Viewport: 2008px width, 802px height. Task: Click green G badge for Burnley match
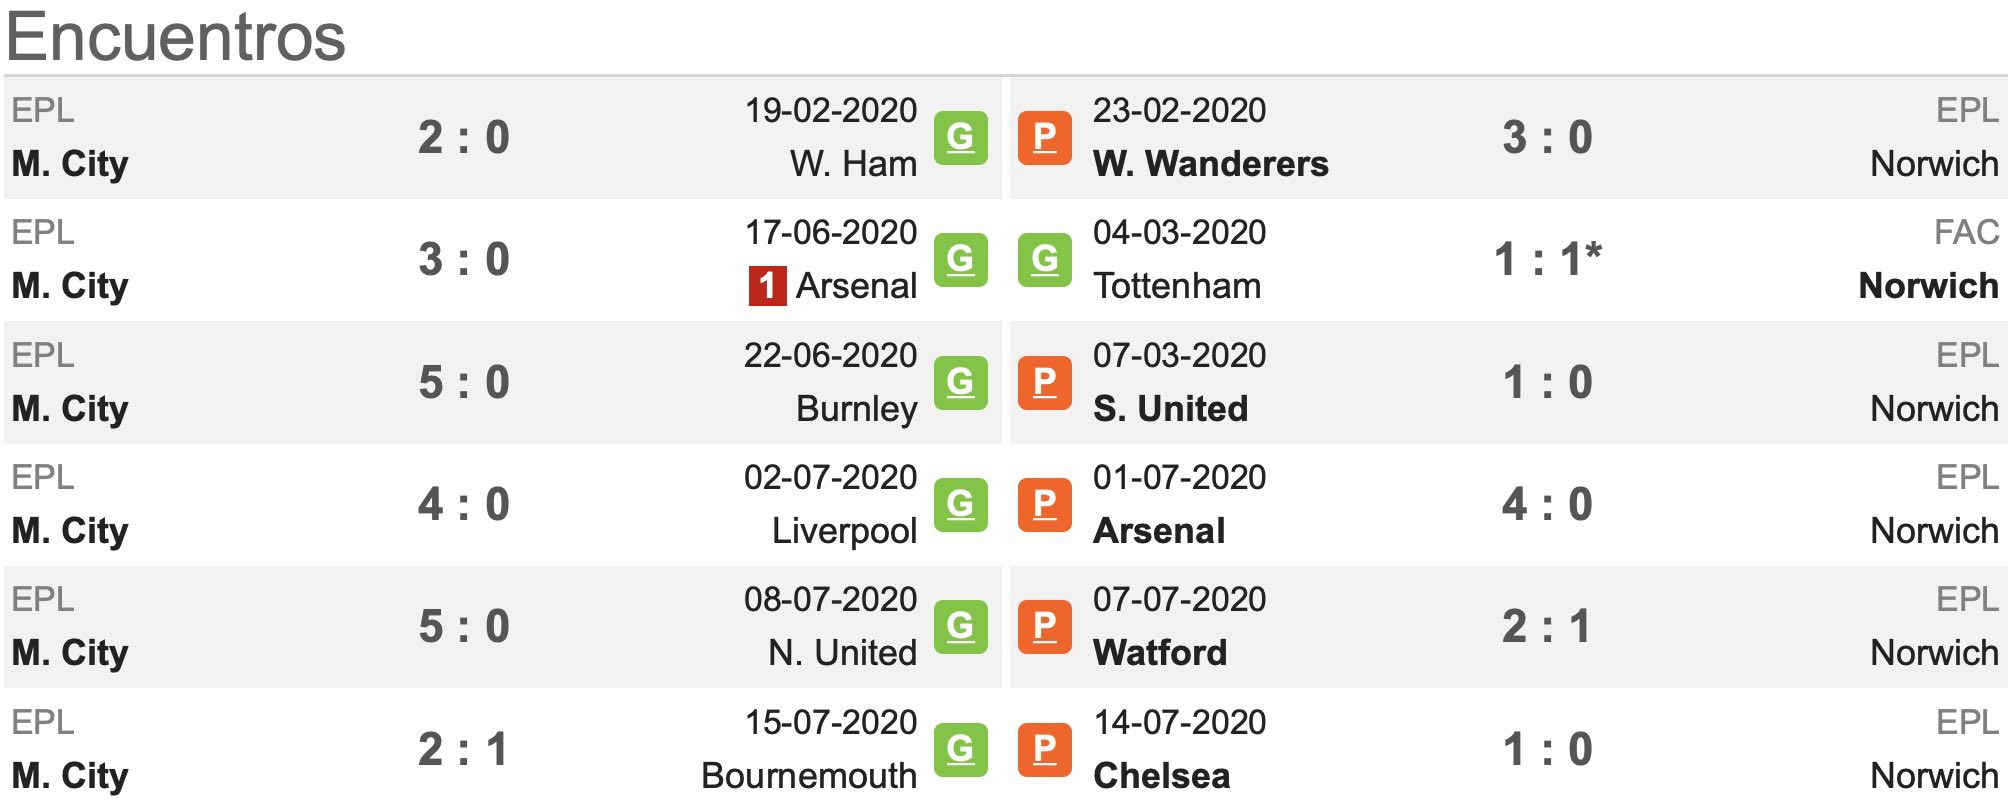[x=960, y=382]
